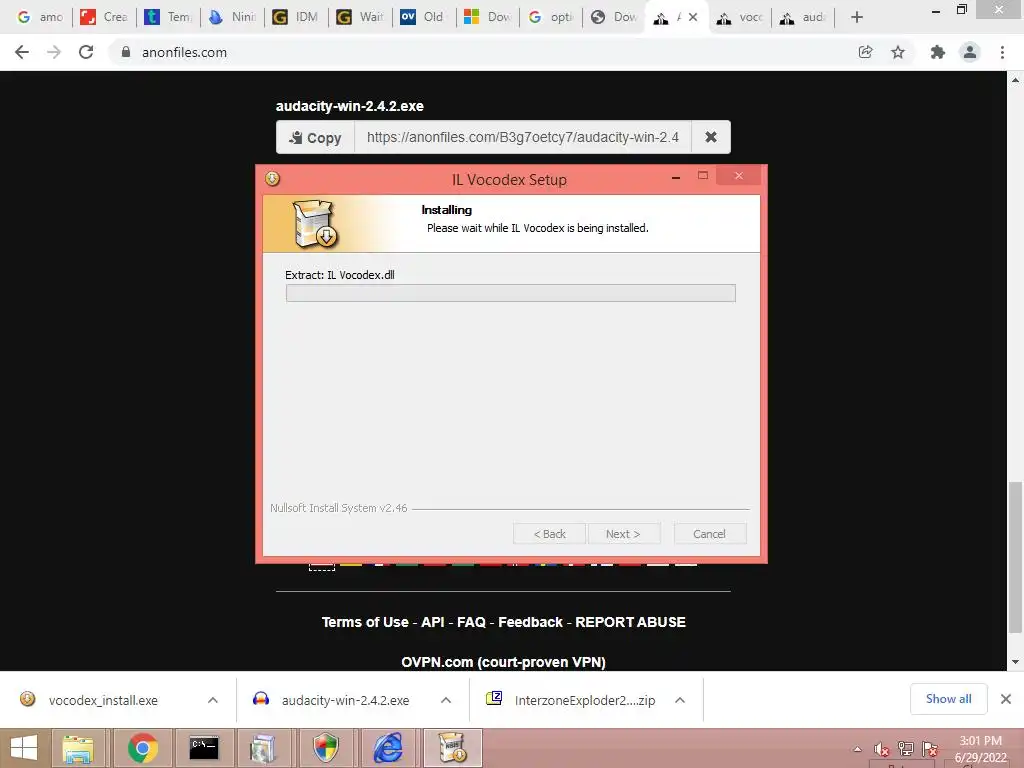Screen dimensions: 1024x768
Task: Open OVPN.com court-proven VPN link
Action: pos(503,662)
